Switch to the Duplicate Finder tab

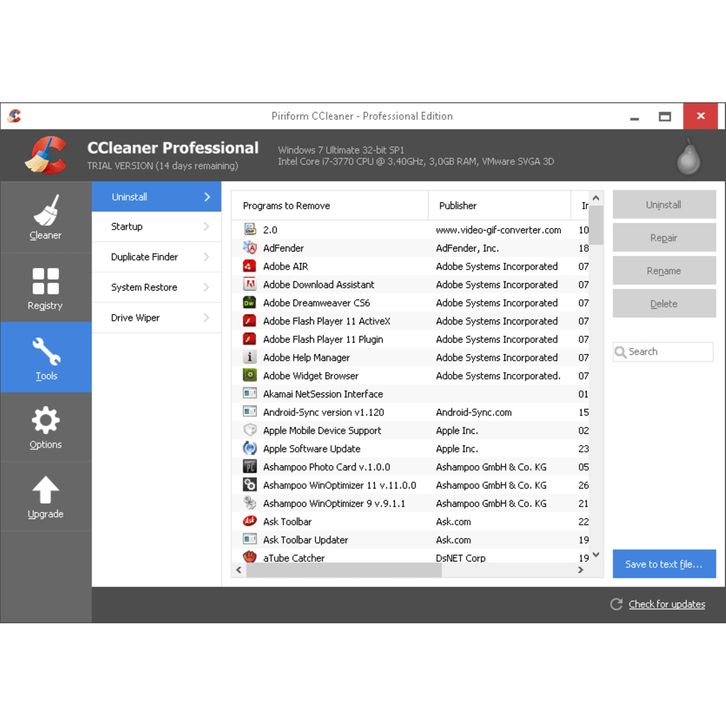click(145, 257)
